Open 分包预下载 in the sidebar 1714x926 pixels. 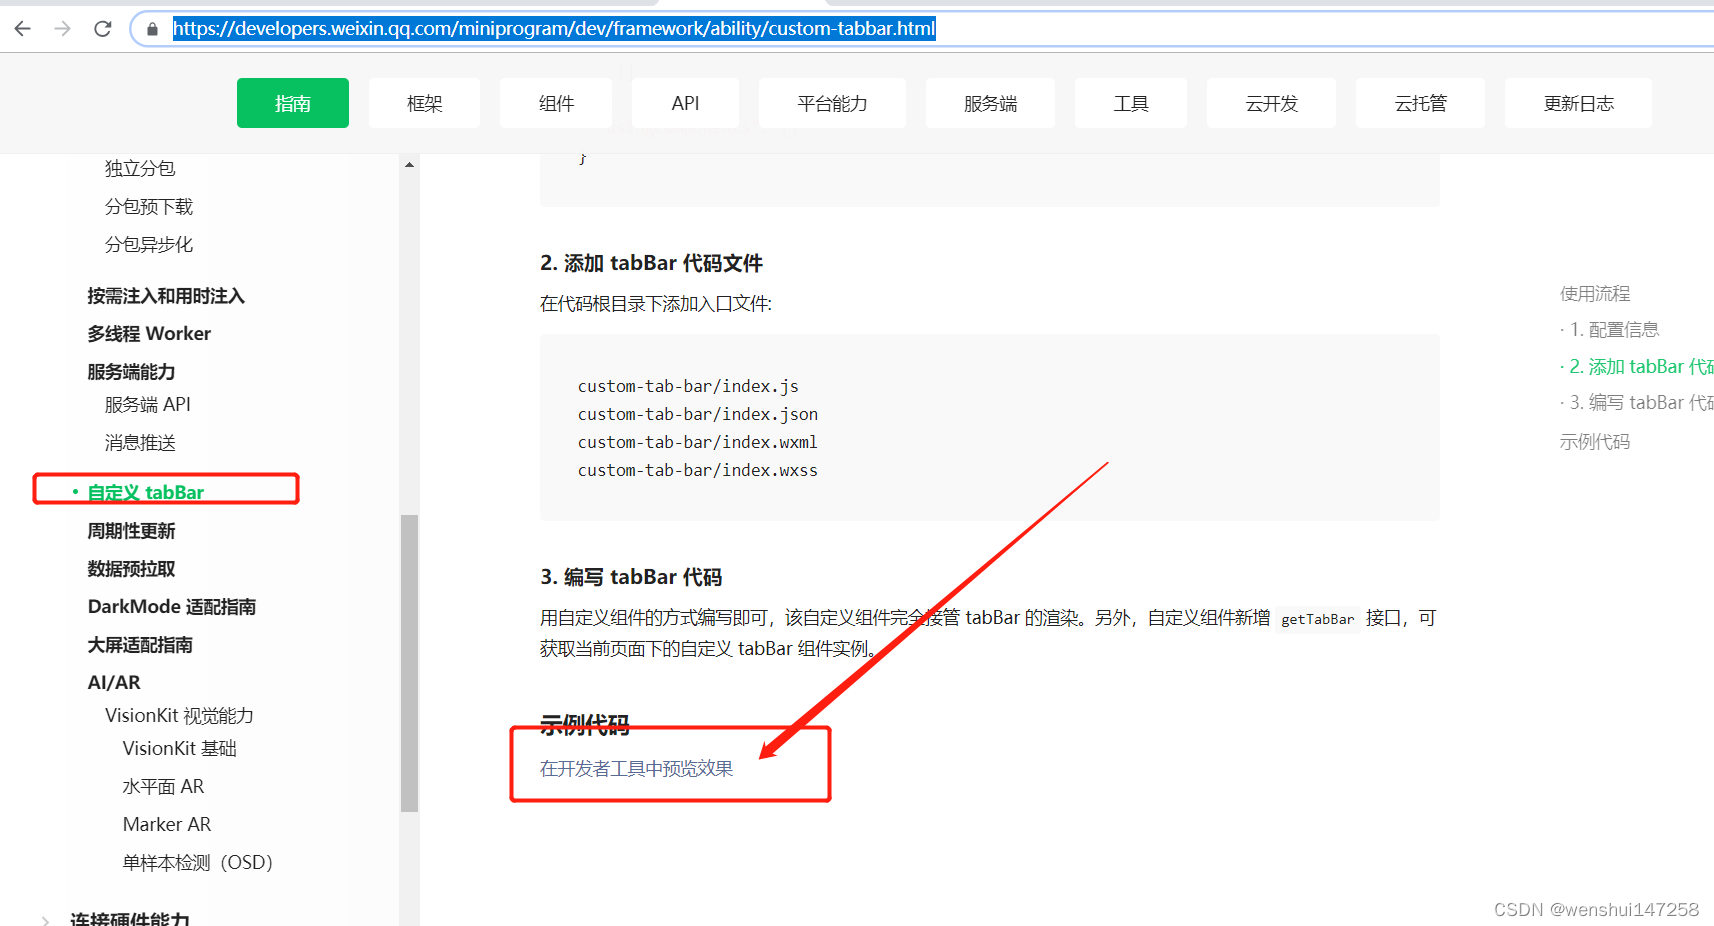[149, 206]
